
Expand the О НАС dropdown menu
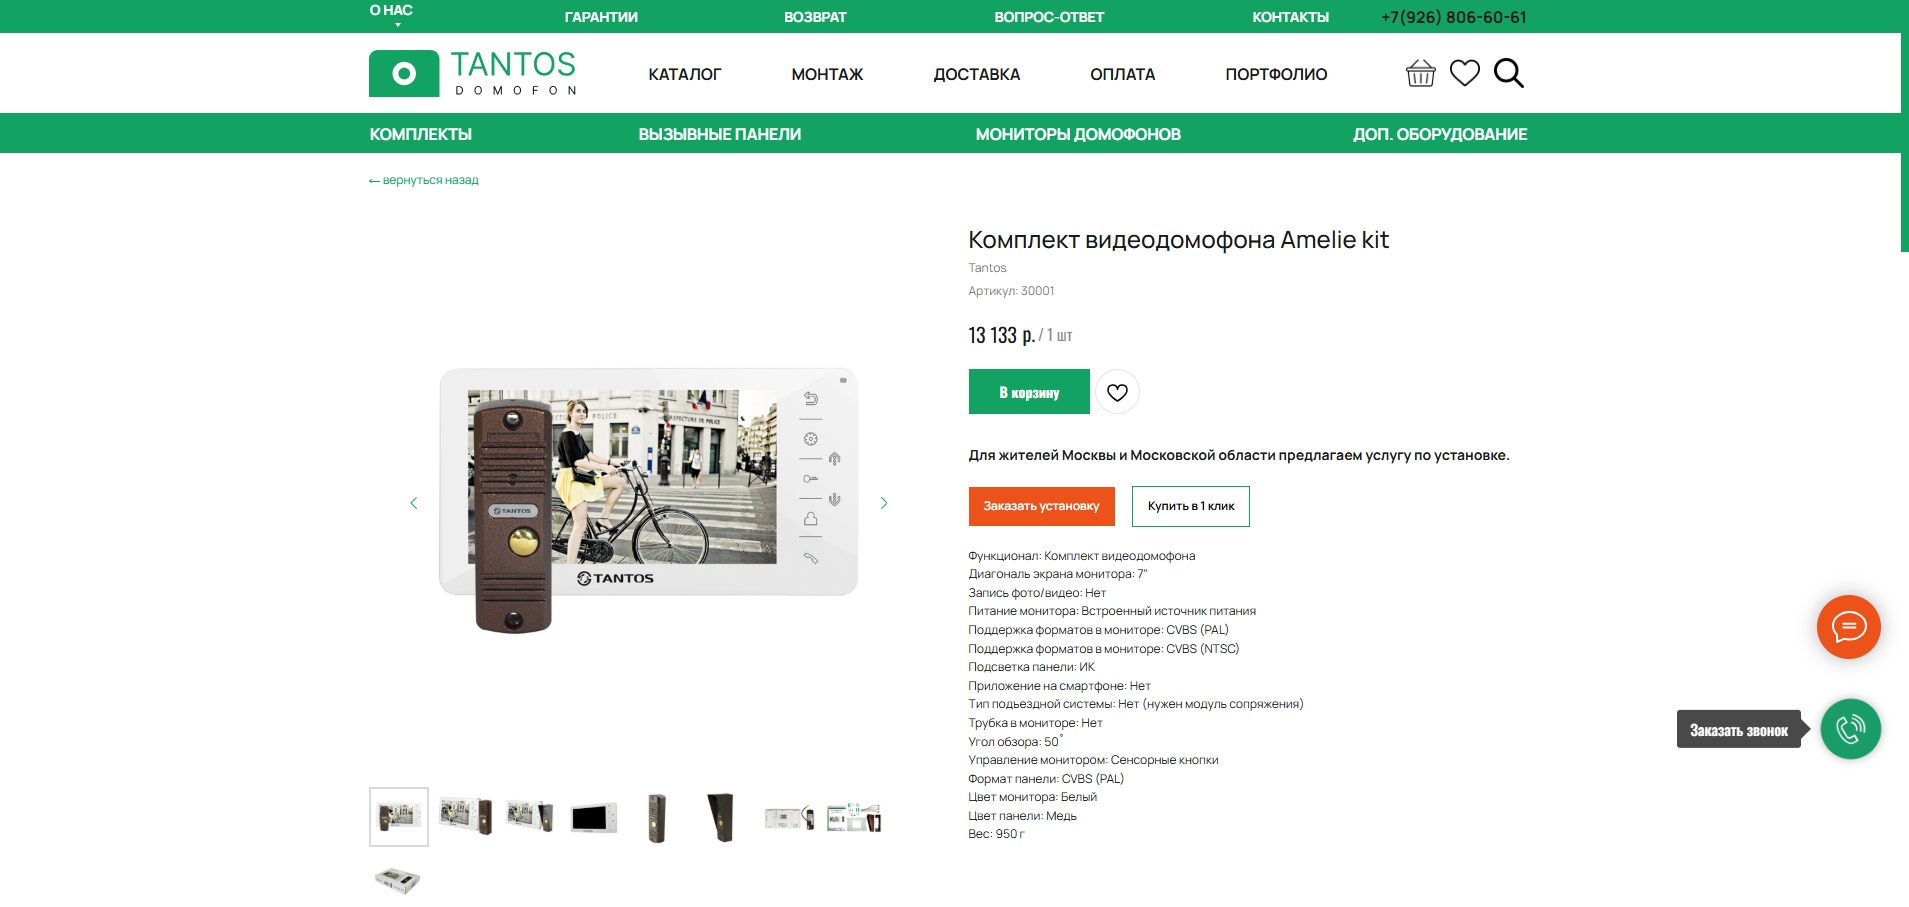(391, 14)
